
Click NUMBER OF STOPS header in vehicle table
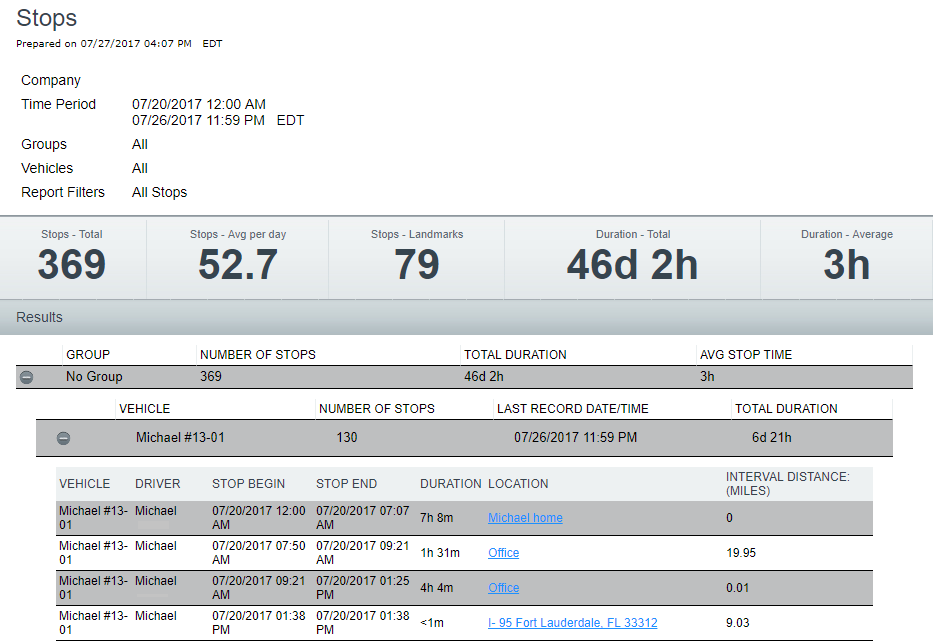coord(377,409)
